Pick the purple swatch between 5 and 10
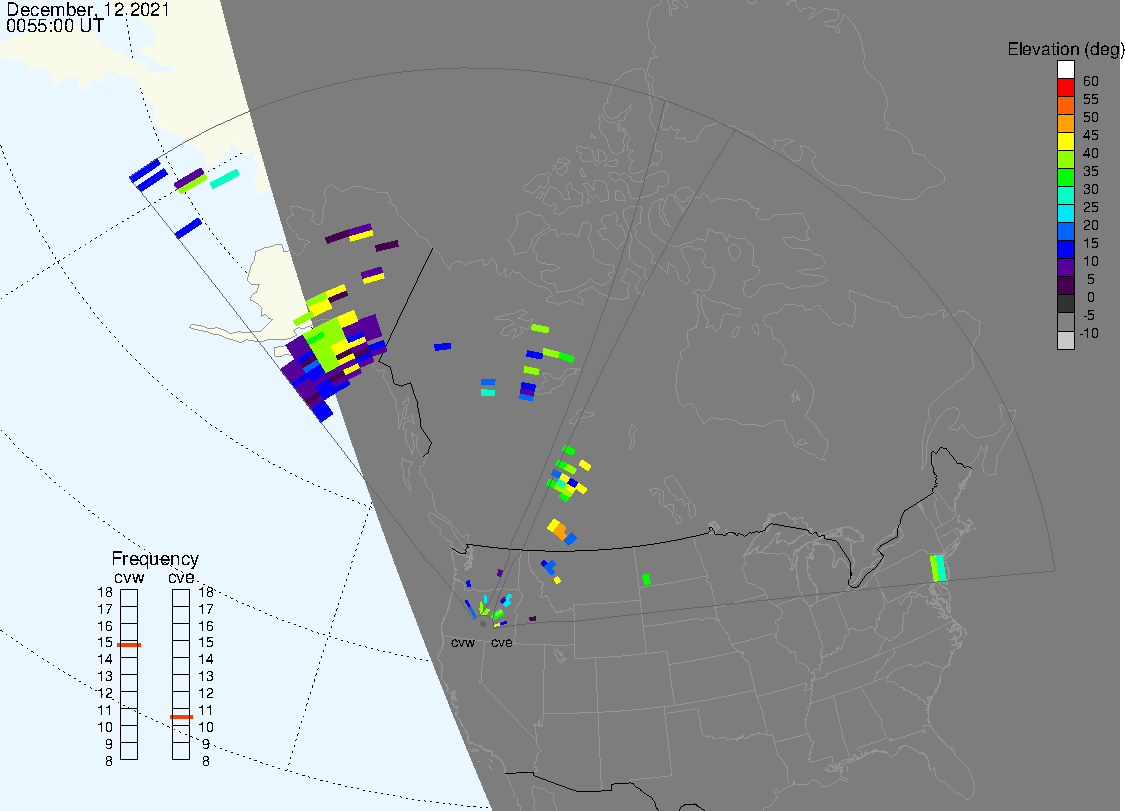The width and height of the screenshot is (1125, 811). point(1065,267)
